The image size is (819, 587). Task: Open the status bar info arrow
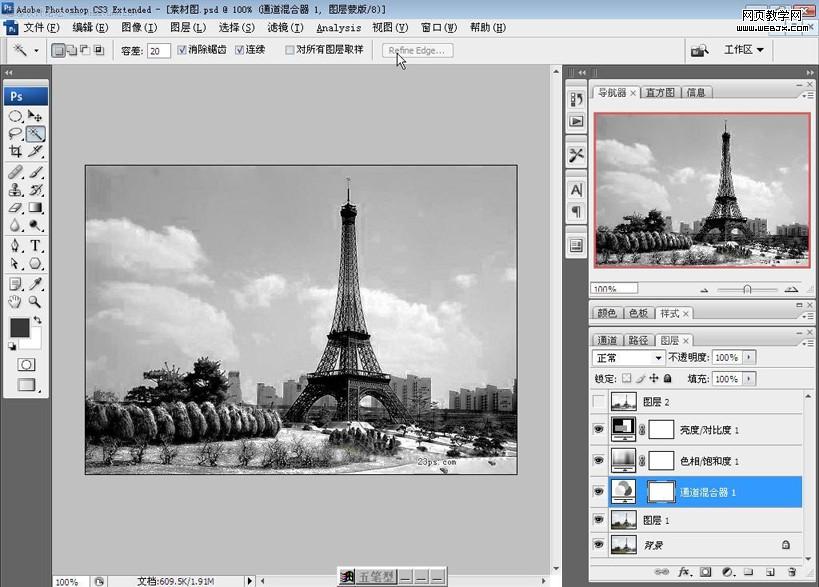[249, 581]
